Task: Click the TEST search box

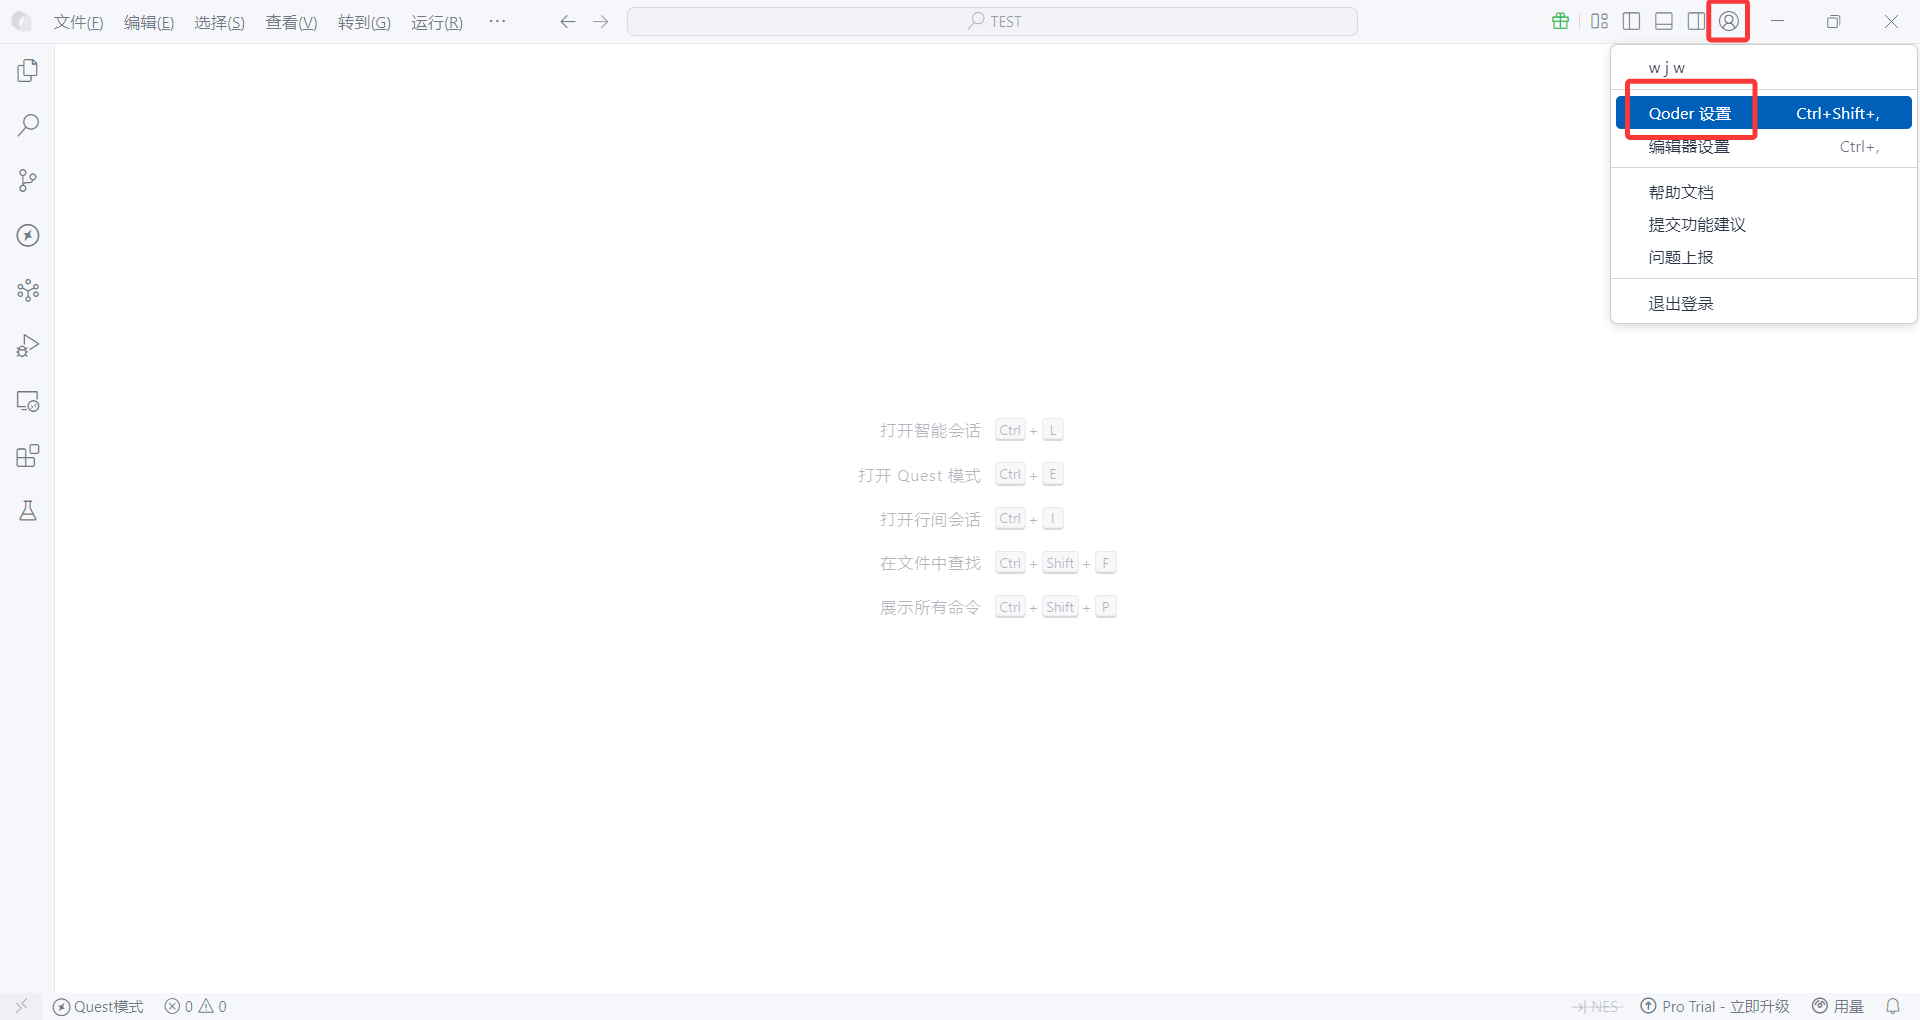Action: point(992,21)
